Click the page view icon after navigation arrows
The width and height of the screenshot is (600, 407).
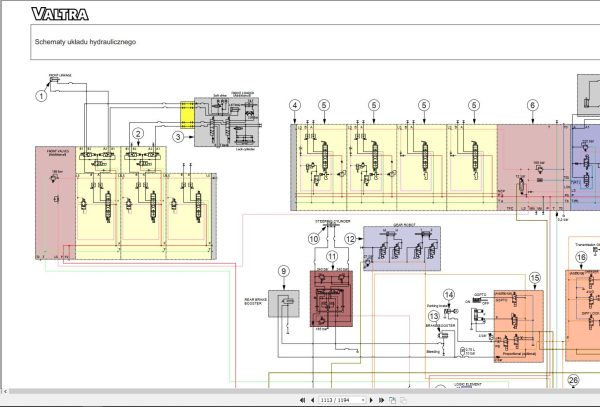coord(391,400)
